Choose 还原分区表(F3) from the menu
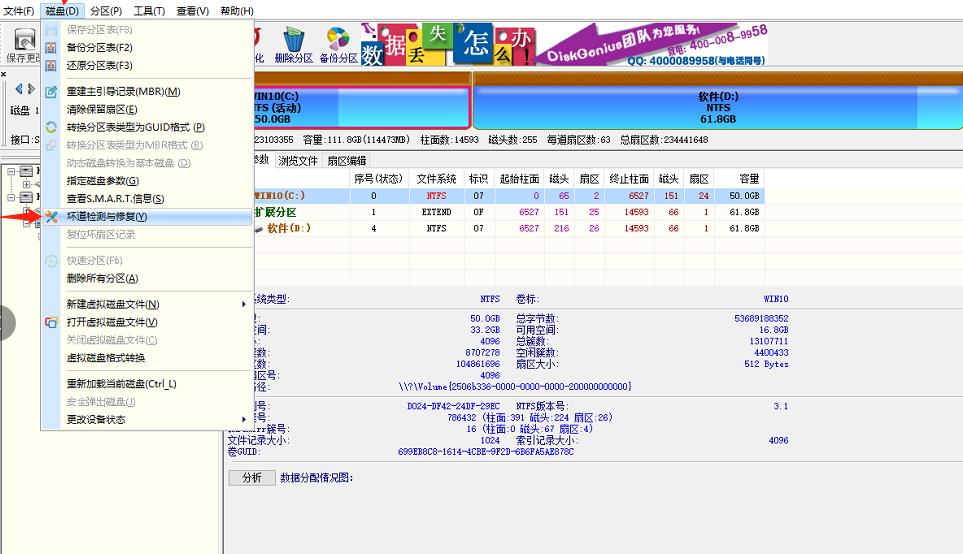Viewport: 963px width, 554px height. 147,65
